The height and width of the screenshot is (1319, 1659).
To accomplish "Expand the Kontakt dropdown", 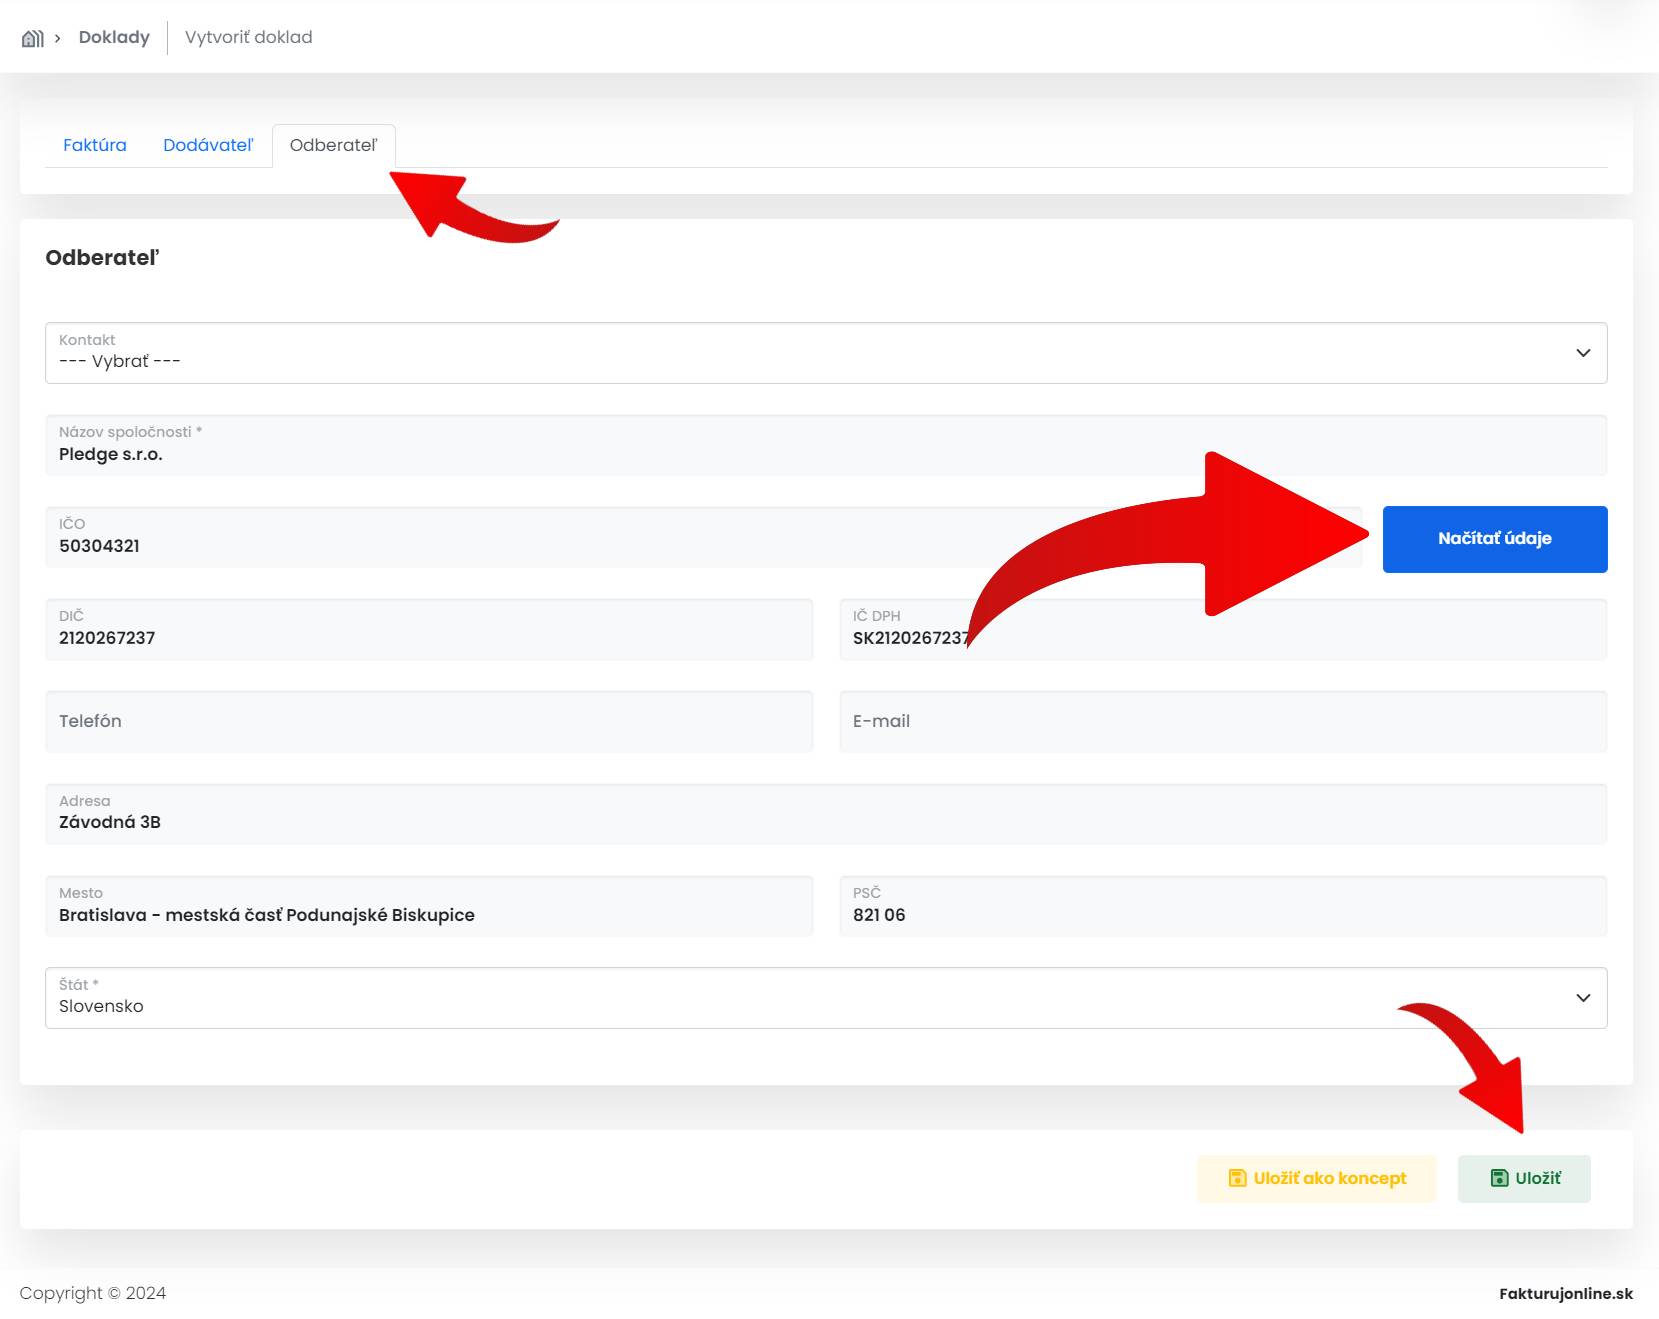I will 825,353.
